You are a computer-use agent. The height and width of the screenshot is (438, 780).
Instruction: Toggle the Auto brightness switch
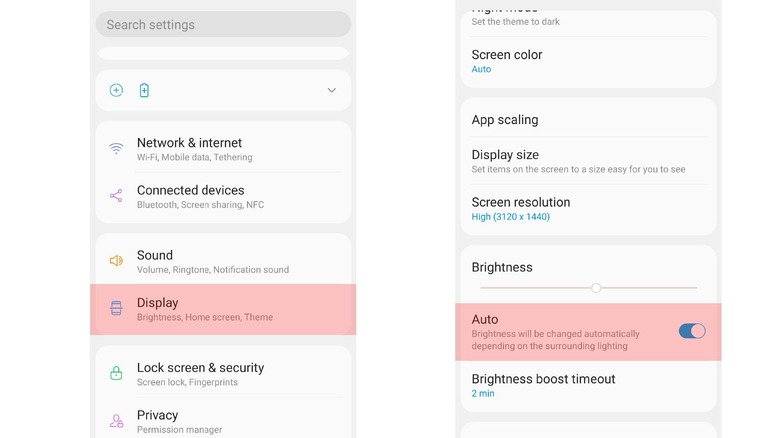click(692, 331)
